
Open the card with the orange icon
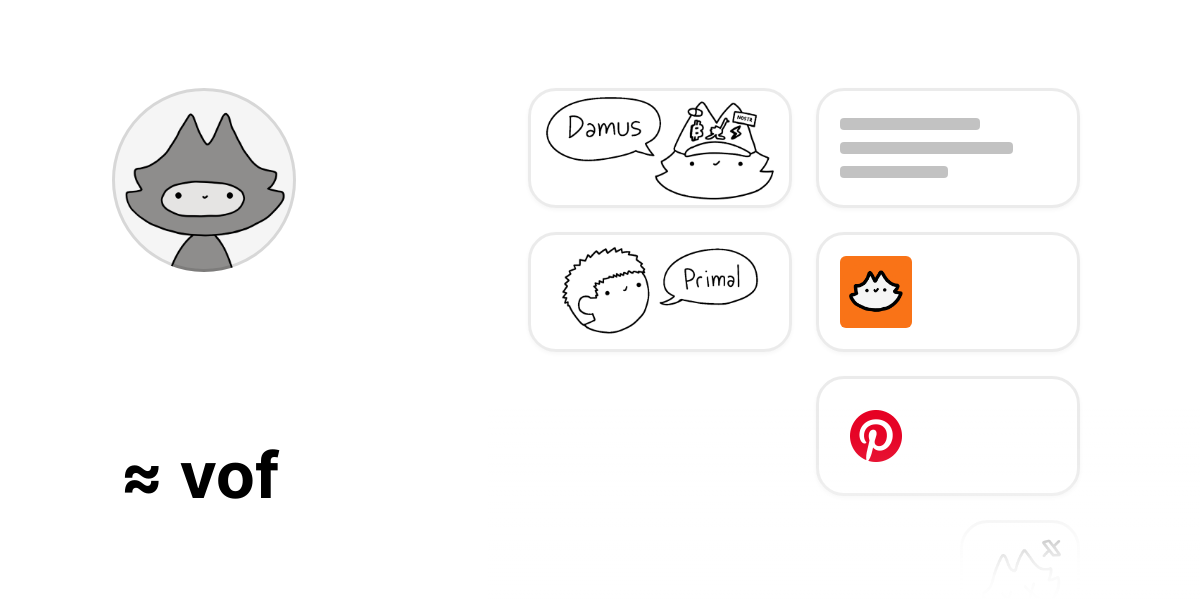click(948, 292)
